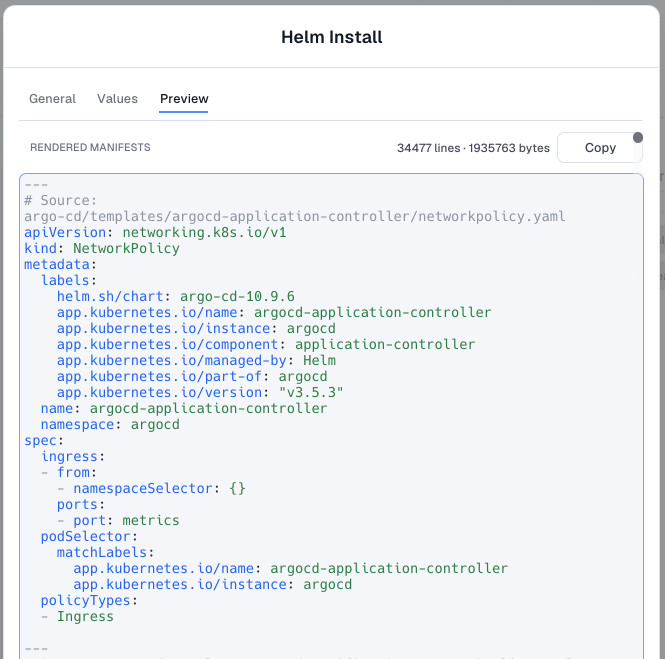665x659 pixels.
Task: Click the 'kind: NetworkPolicy' line
Action: [x=102, y=249]
